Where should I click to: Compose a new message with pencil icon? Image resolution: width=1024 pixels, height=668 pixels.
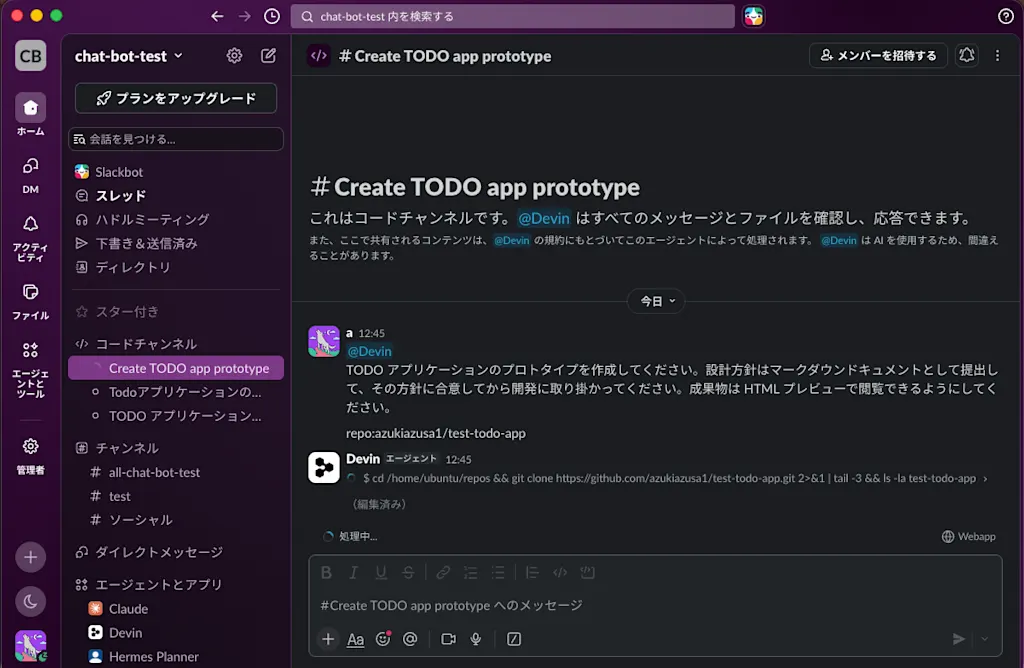tap(268, 56)
